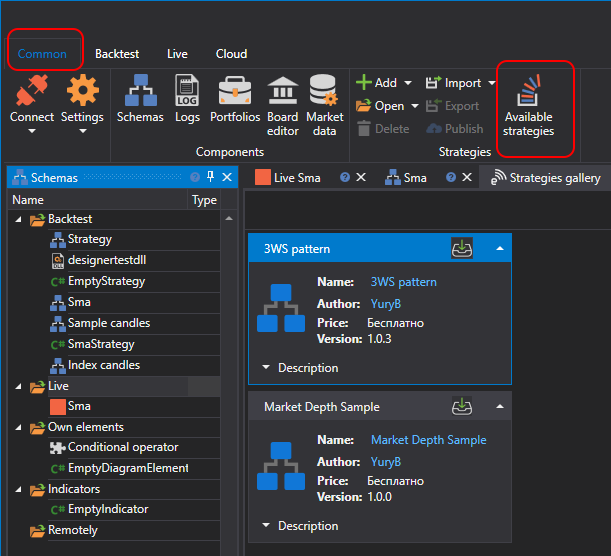Open the Market Depth Sample name link
The height and width of the screenshot is (556, 611).
tap(429, 440)
